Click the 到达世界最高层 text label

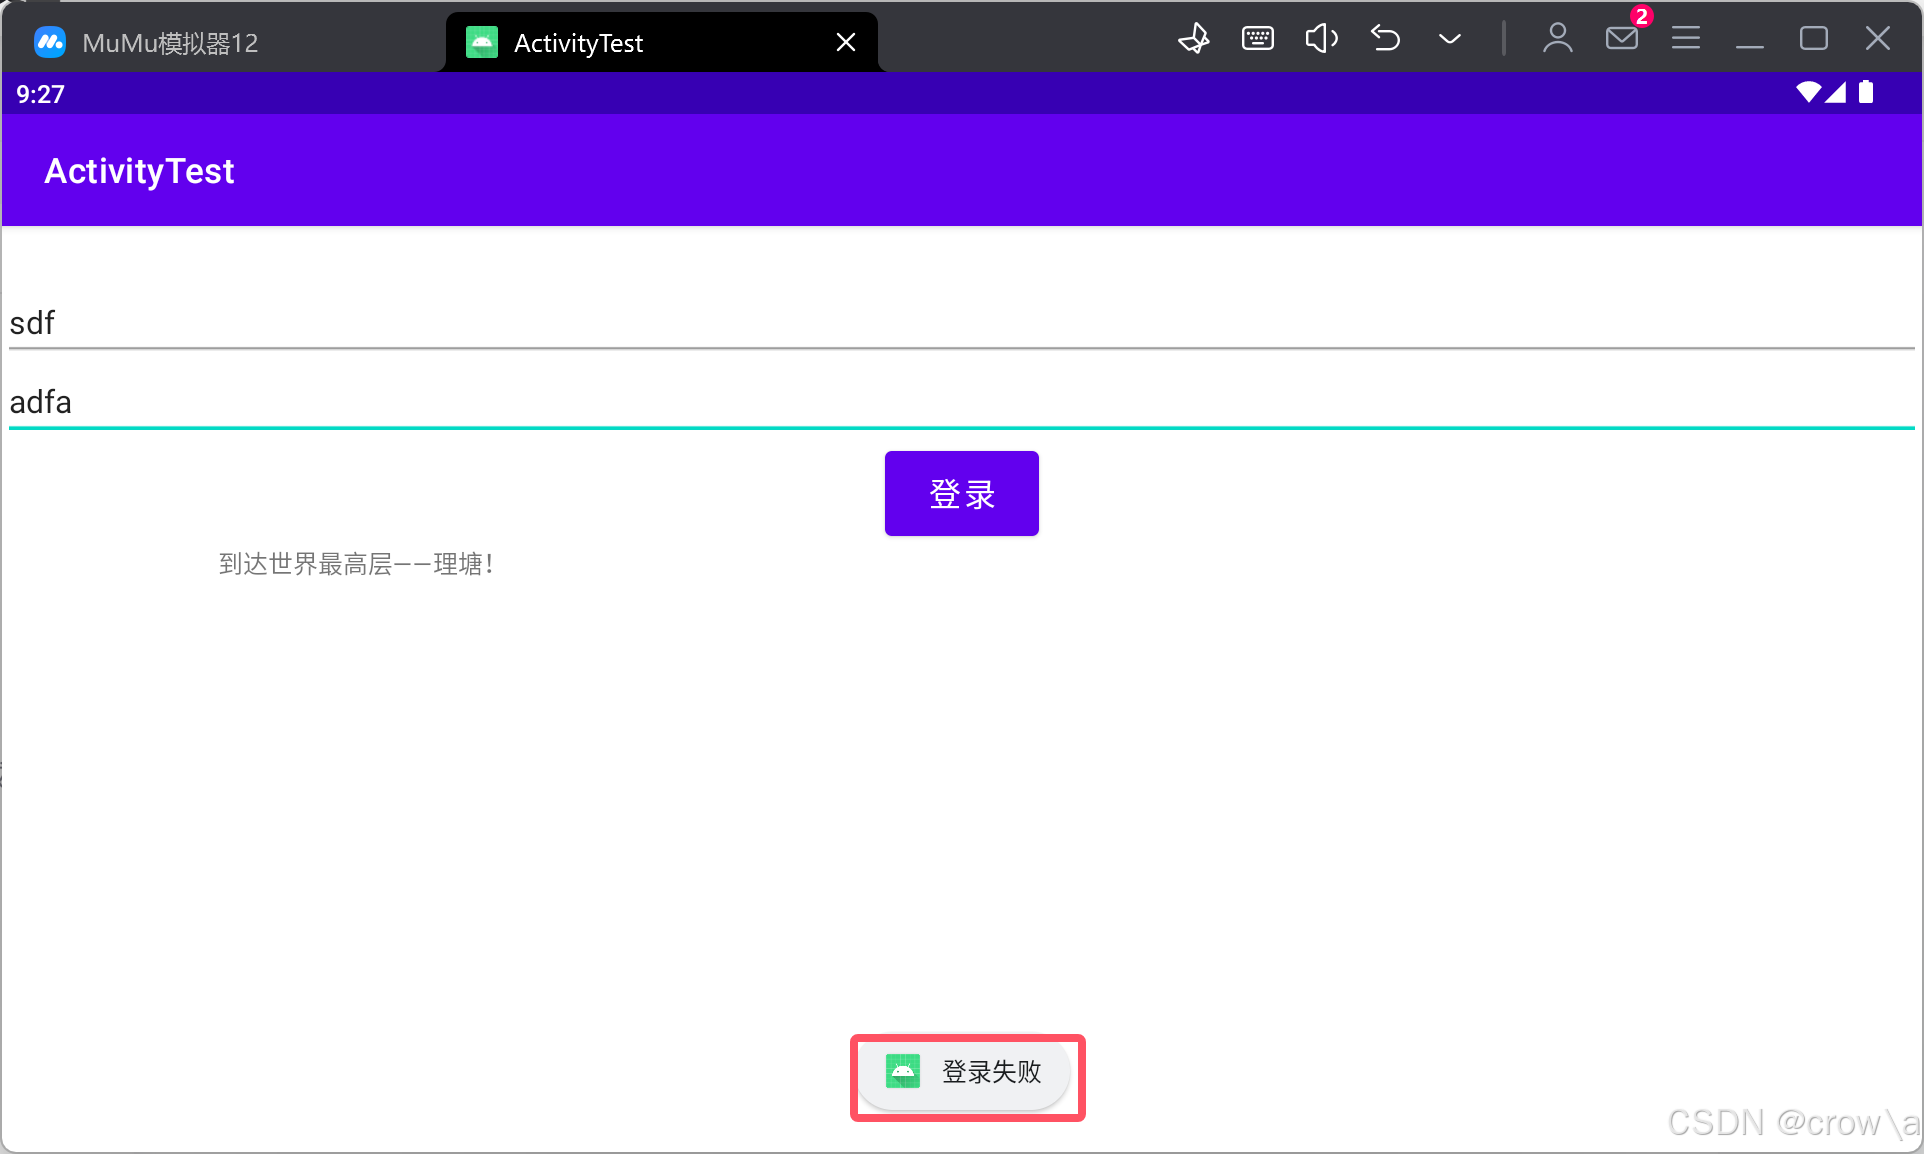[356, 564]
